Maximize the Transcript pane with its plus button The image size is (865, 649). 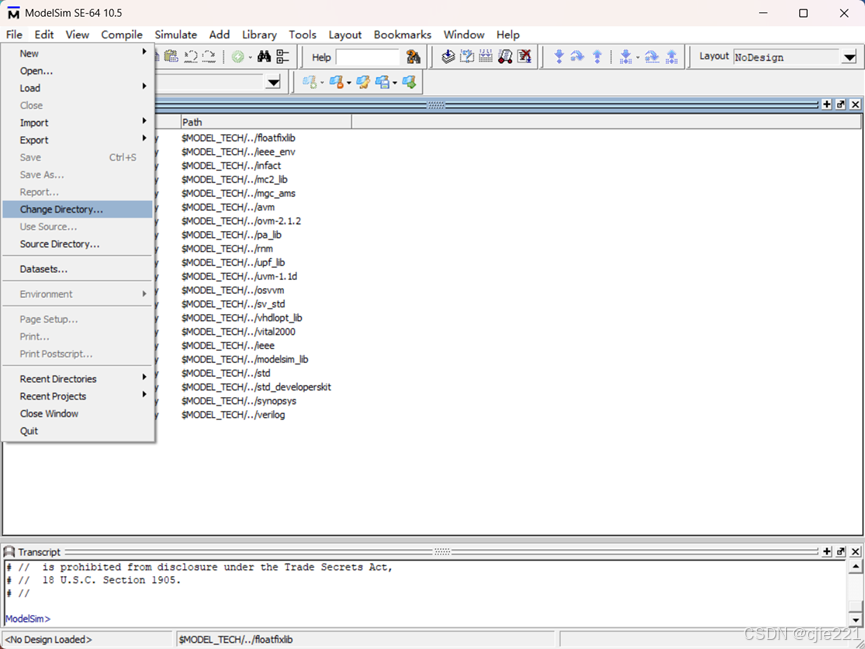click(826, 551)
